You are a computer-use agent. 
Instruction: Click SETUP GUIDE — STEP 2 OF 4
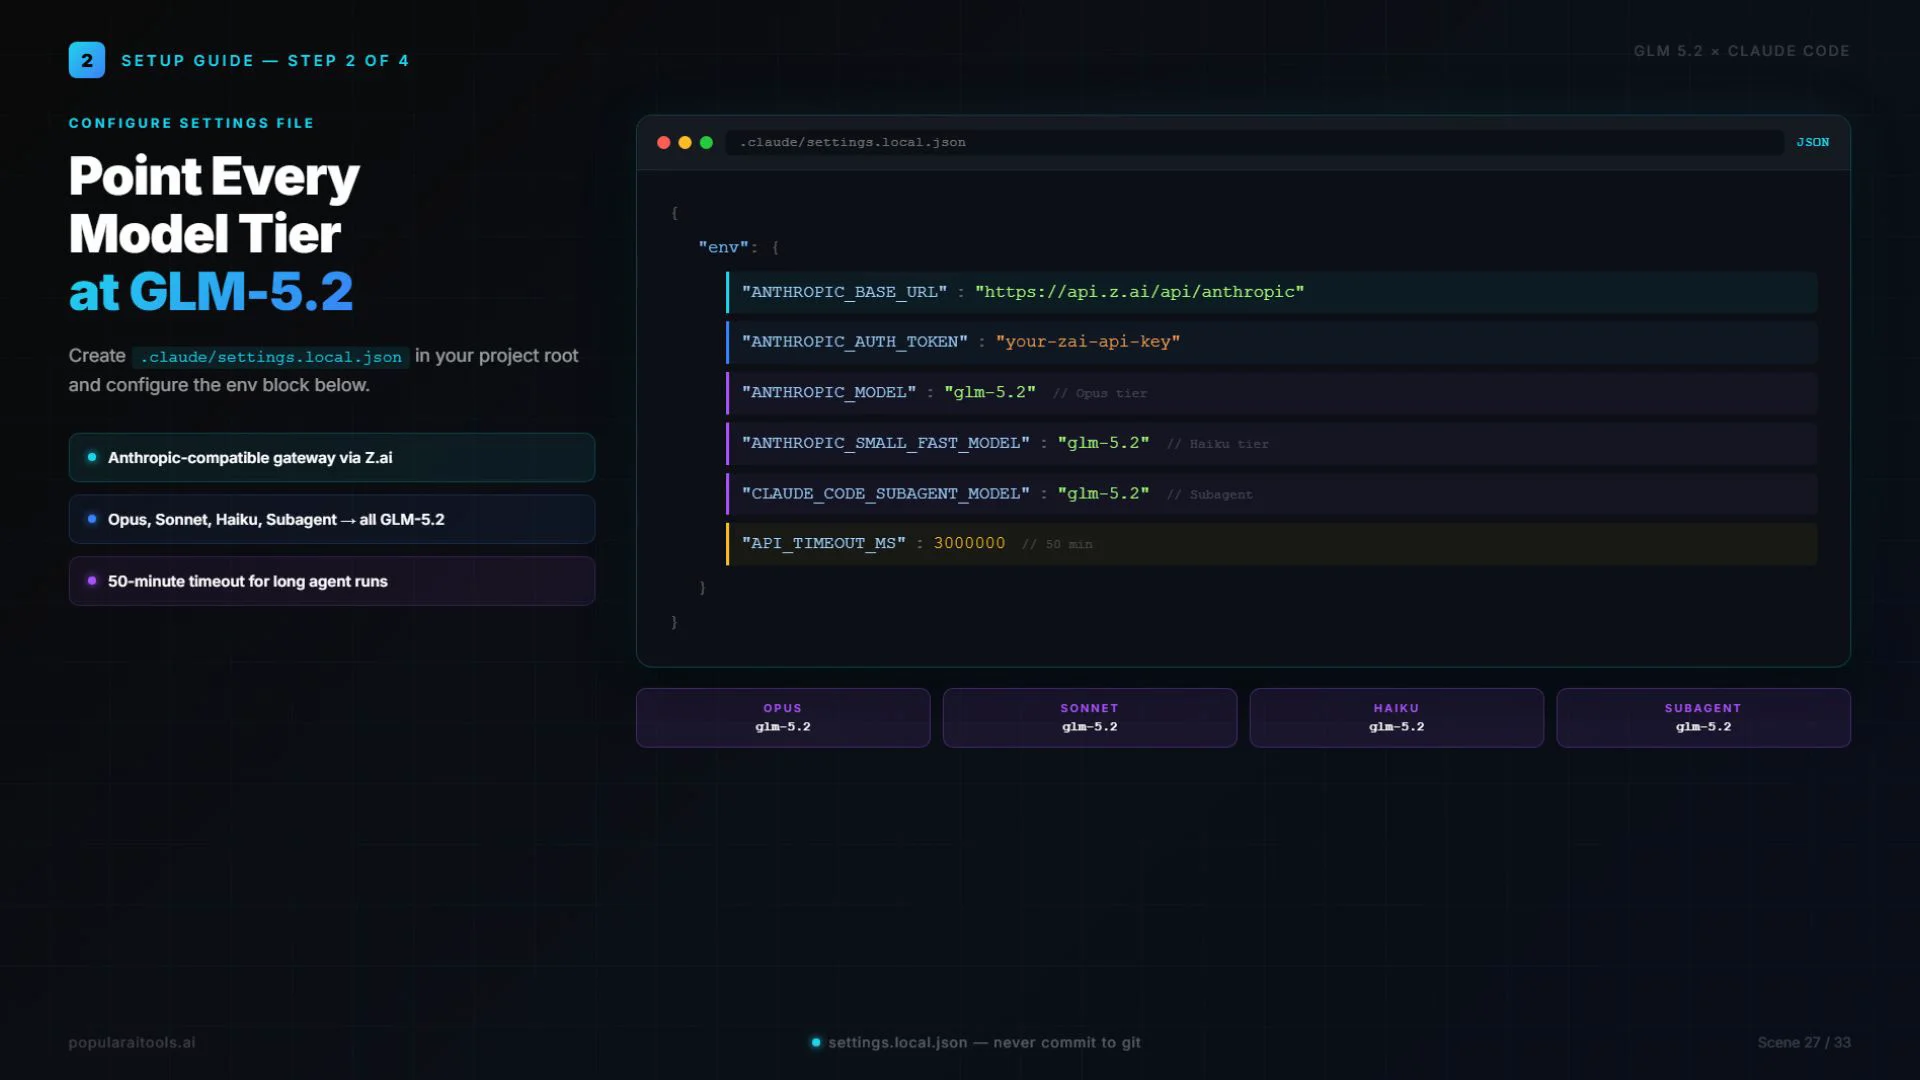coord(265,61)
